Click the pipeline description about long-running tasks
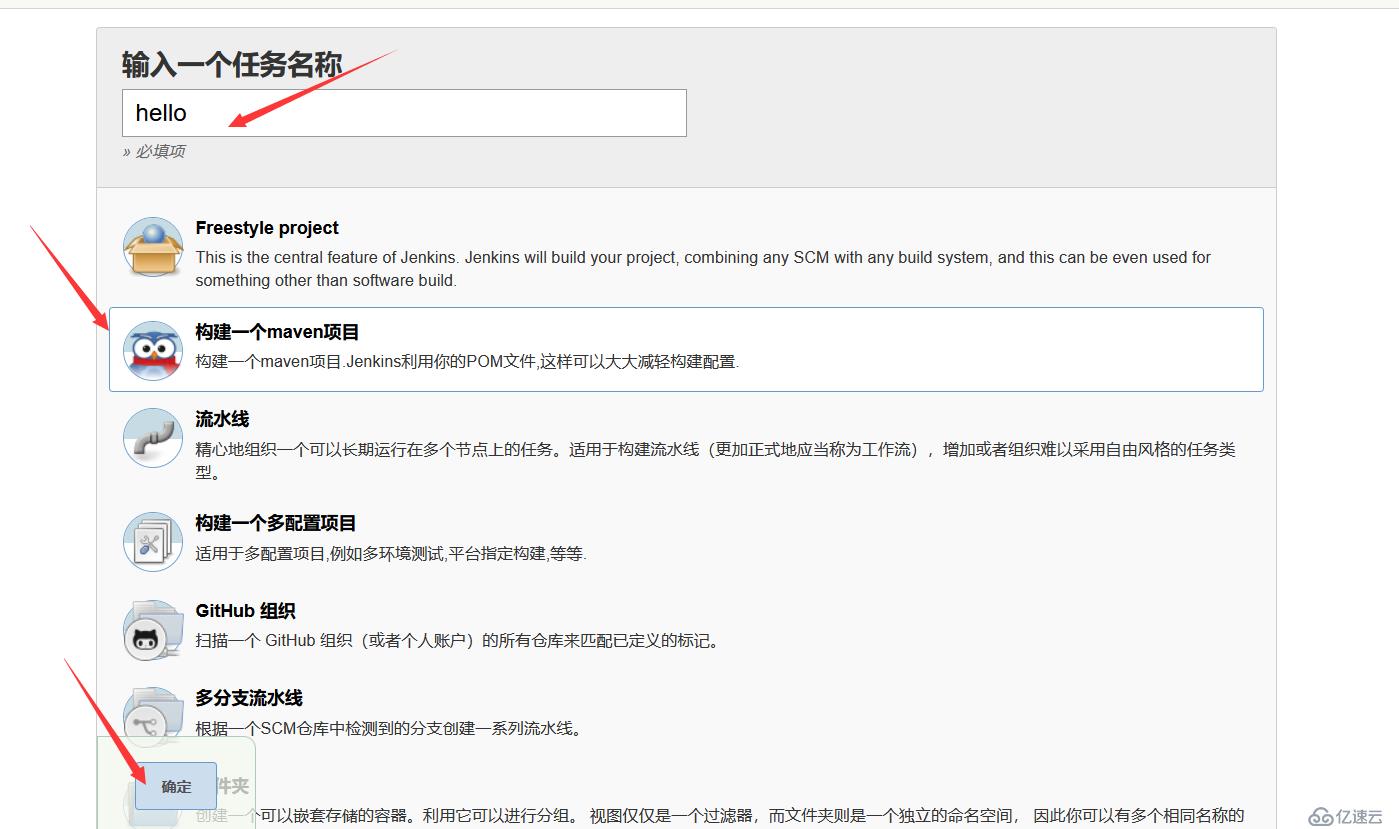 (x=716, y=460)
